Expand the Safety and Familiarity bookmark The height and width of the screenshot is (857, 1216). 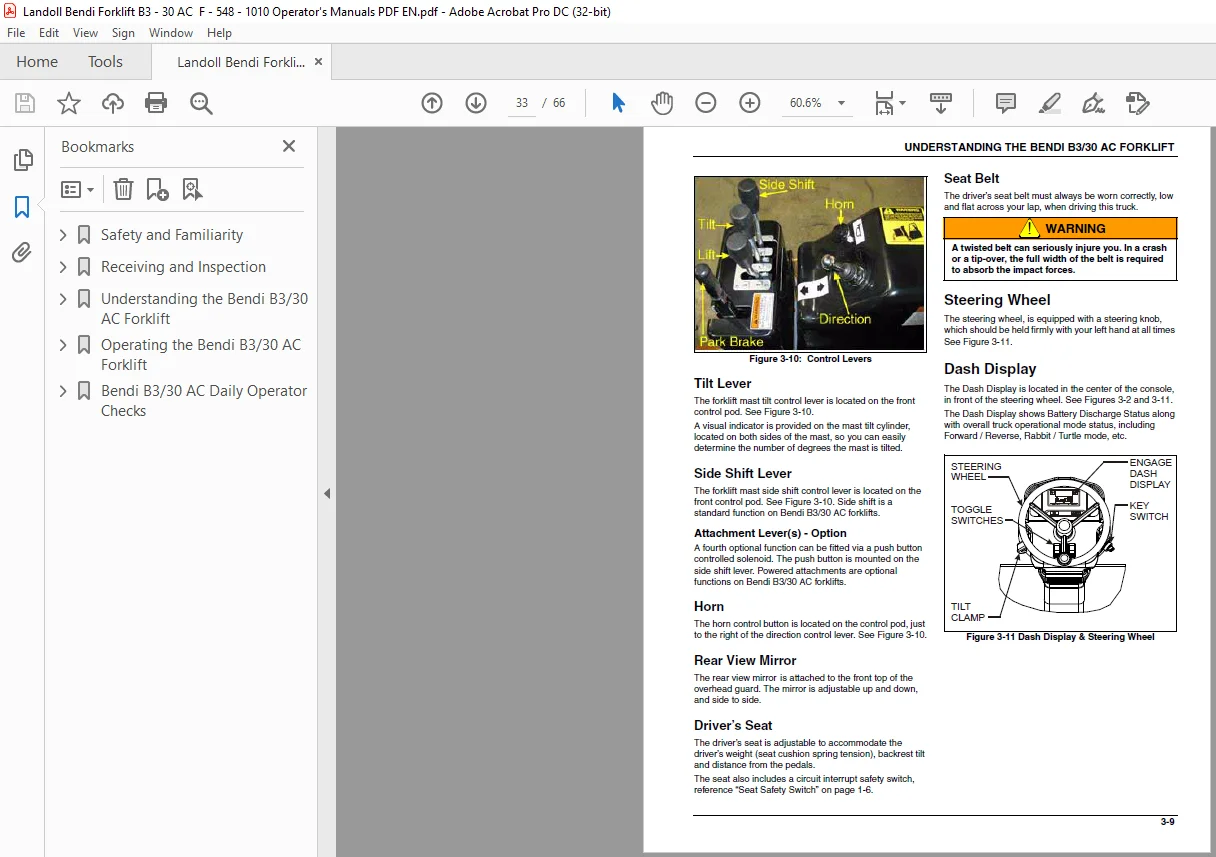coord(63,235)
